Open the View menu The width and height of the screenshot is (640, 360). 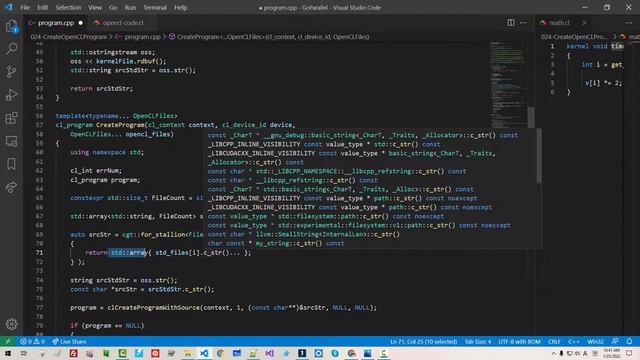tap(95, 7)
